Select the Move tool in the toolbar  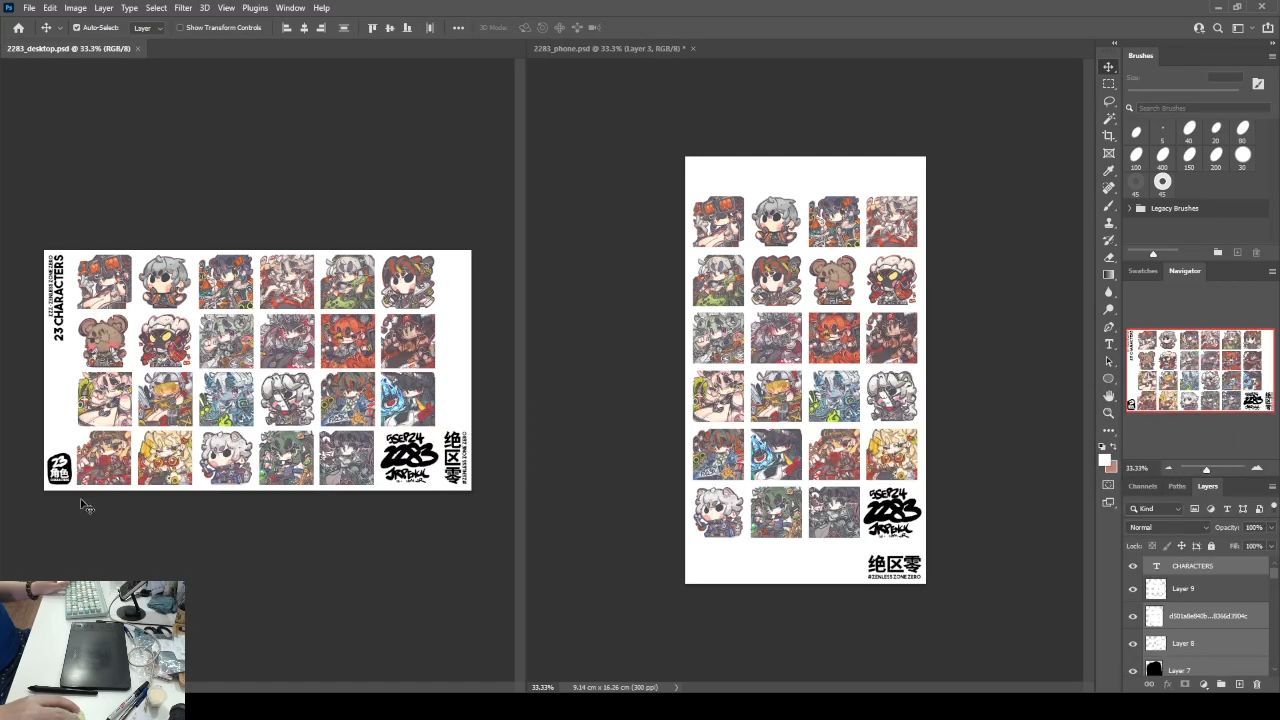[x=1108, y=67]
